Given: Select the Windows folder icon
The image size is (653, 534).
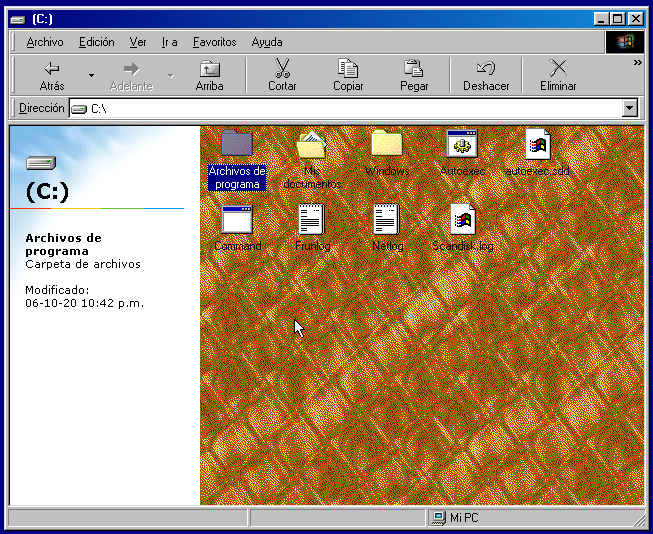Looking at the screenshot, I should [x=387, y=143].
